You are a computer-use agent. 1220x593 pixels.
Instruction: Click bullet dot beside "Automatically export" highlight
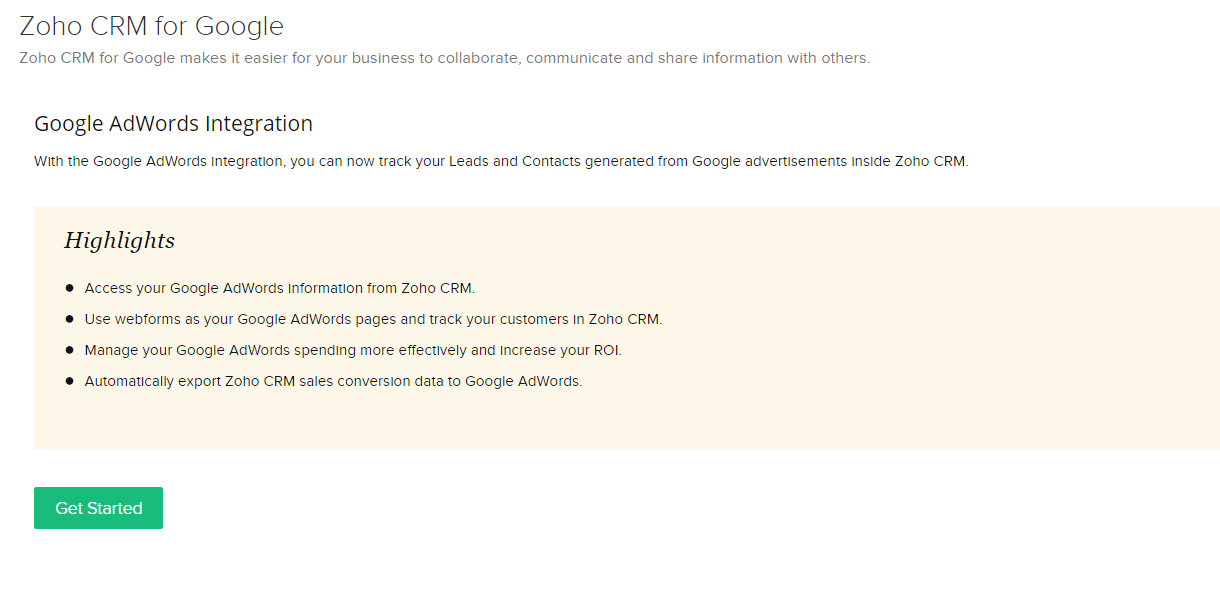click(x=70, y=381)
